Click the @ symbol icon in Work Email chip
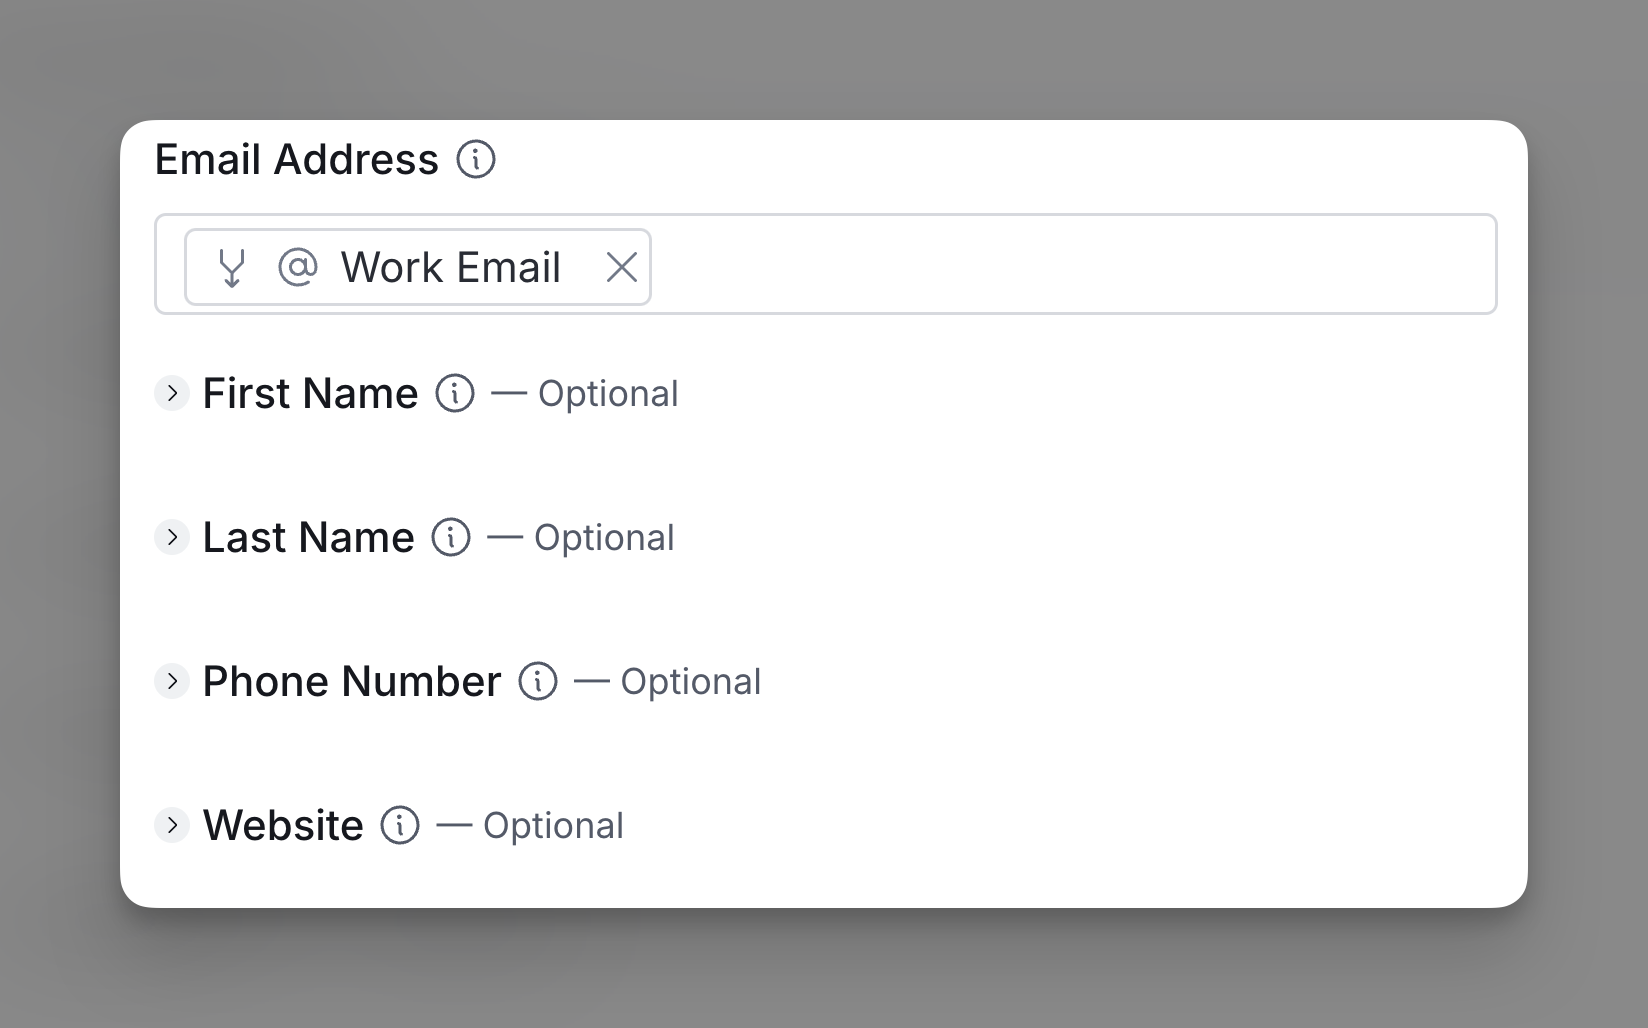This screenshot has width=1648, height=1028. 298,267
